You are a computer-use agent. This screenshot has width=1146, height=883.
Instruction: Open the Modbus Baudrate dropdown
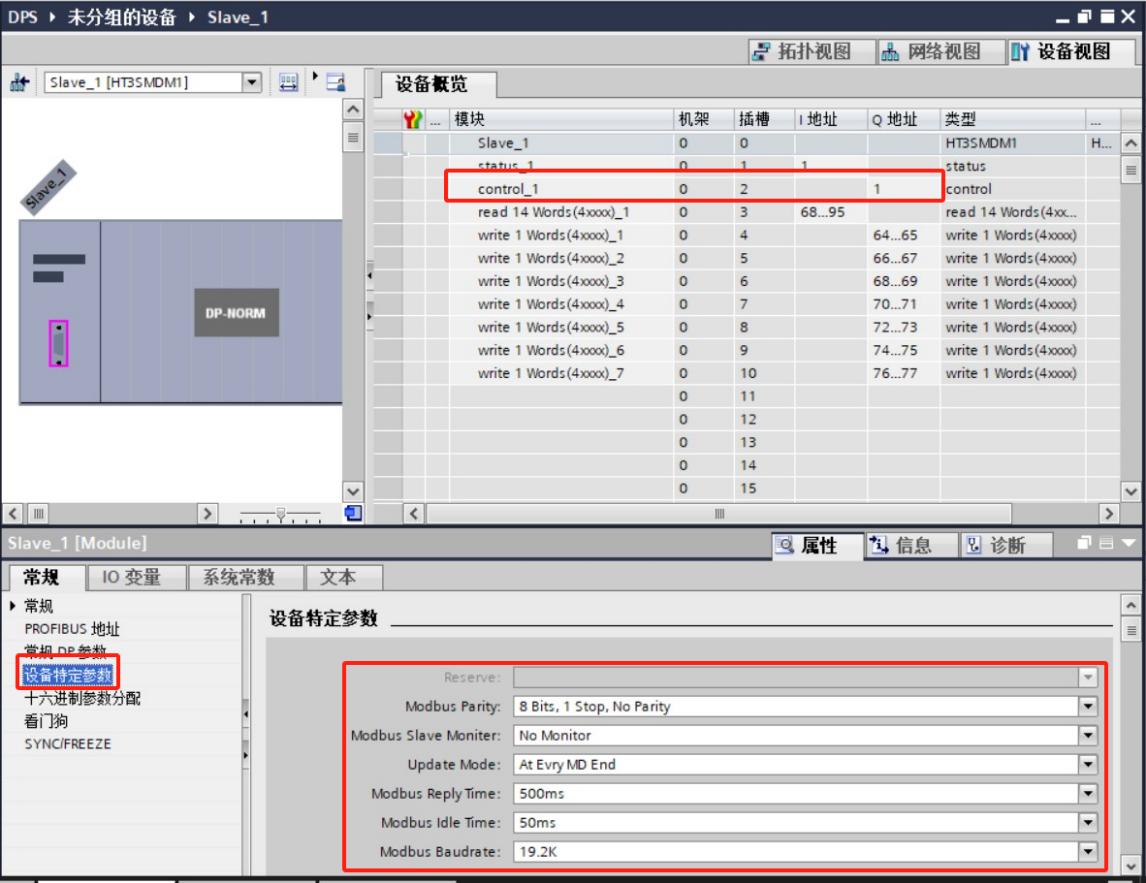coord(1088,852)
